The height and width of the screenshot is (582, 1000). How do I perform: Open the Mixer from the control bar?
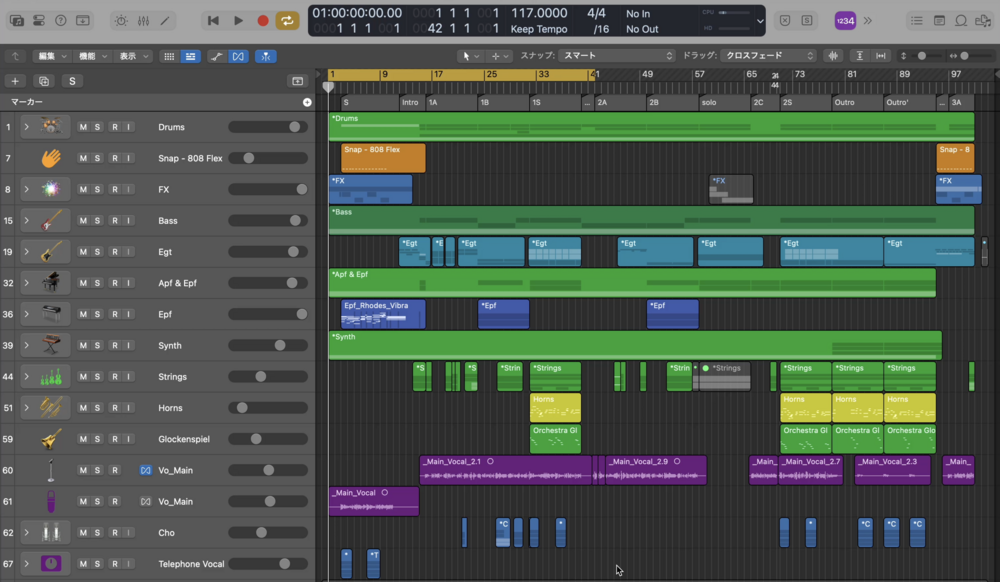143,20
